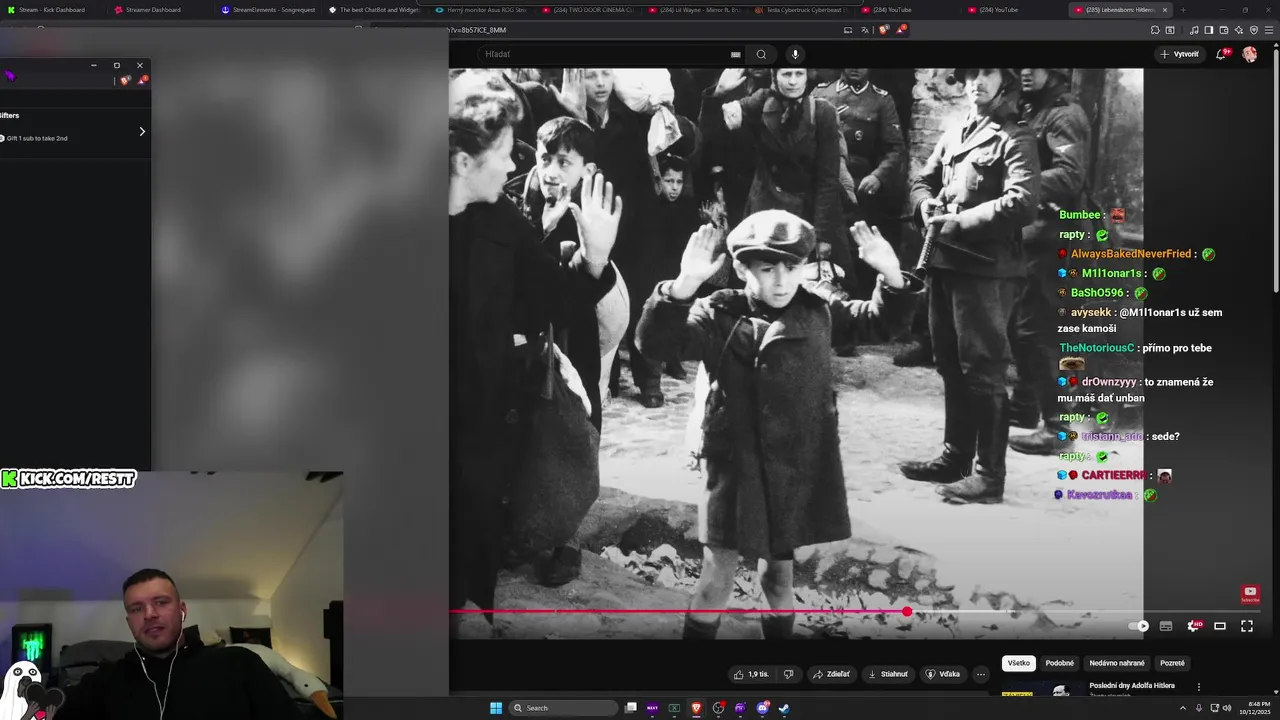Viewport: 1280px width, 720px height.
Task: Open the media playlist music-note icon
Action: (x=1194, y=30)
